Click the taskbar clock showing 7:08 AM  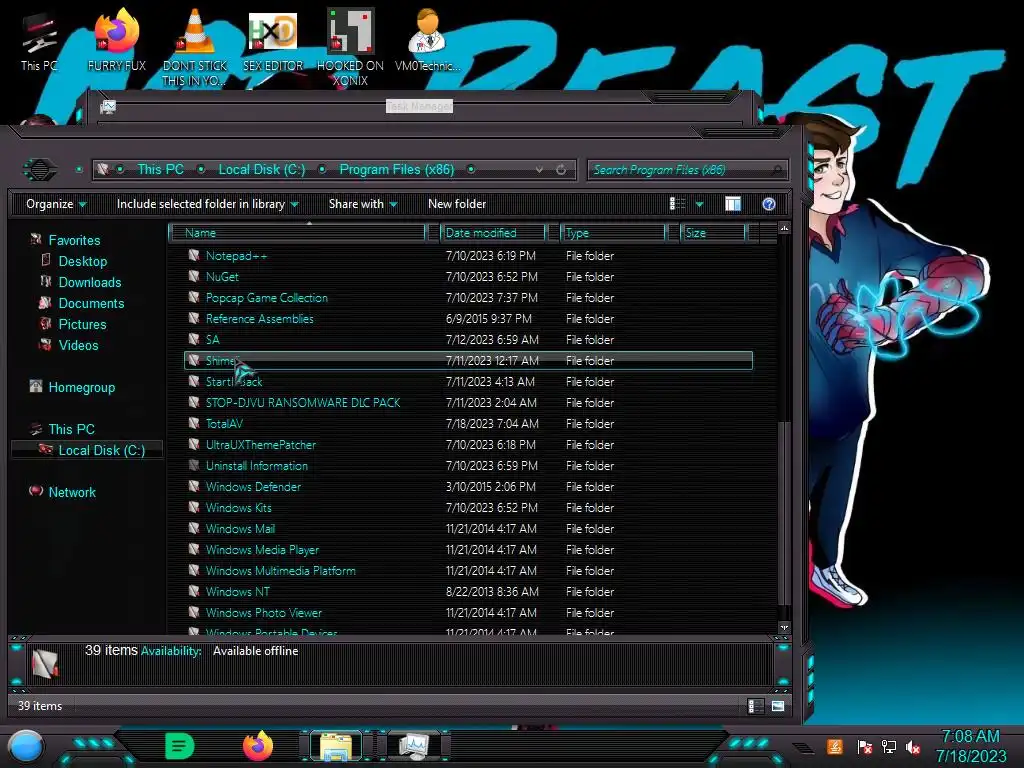pyautogui.click(x=971, y=746)
